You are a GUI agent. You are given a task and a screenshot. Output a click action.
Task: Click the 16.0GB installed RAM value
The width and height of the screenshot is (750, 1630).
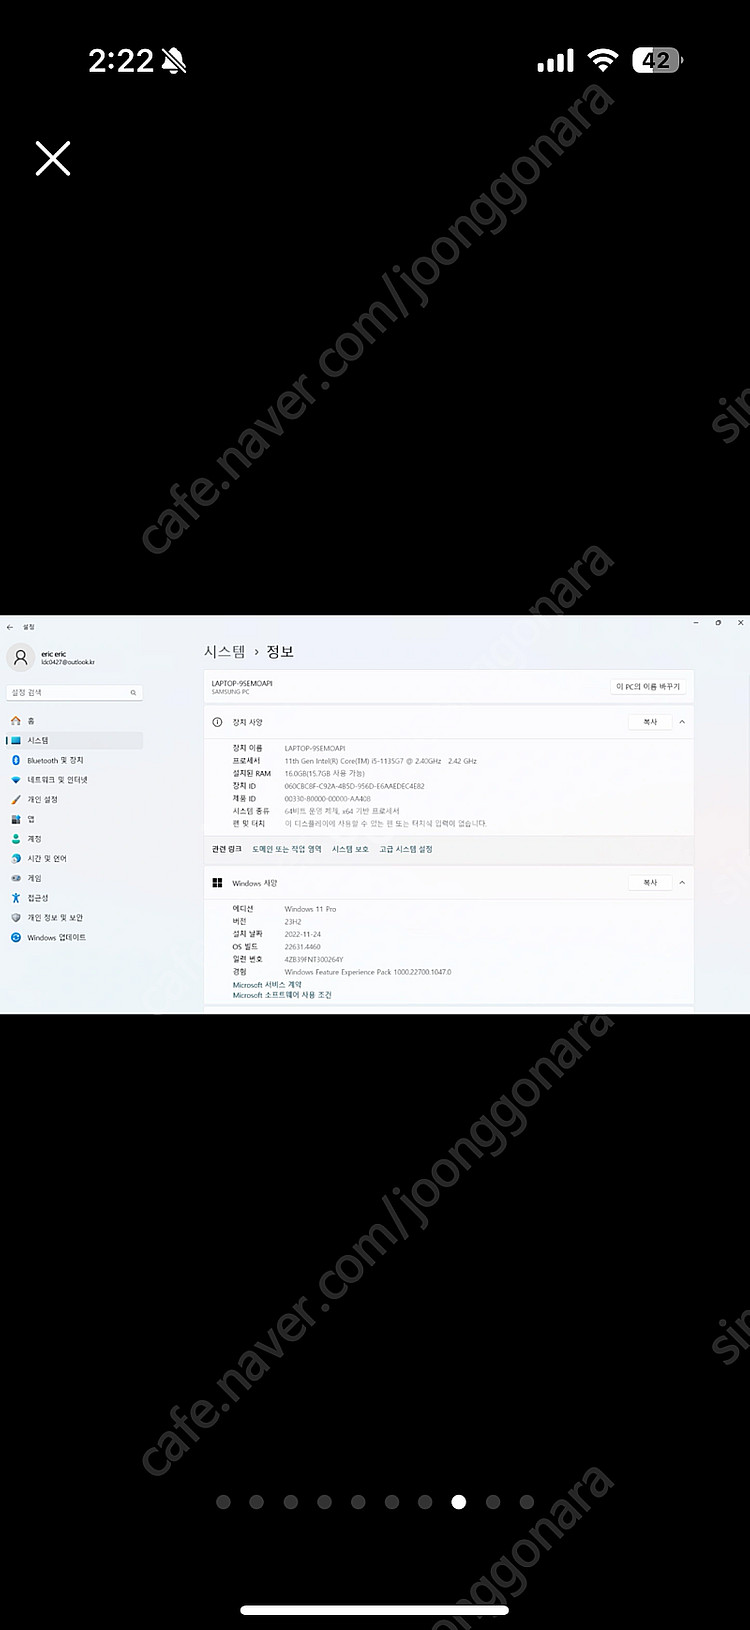tap(324, 773)
